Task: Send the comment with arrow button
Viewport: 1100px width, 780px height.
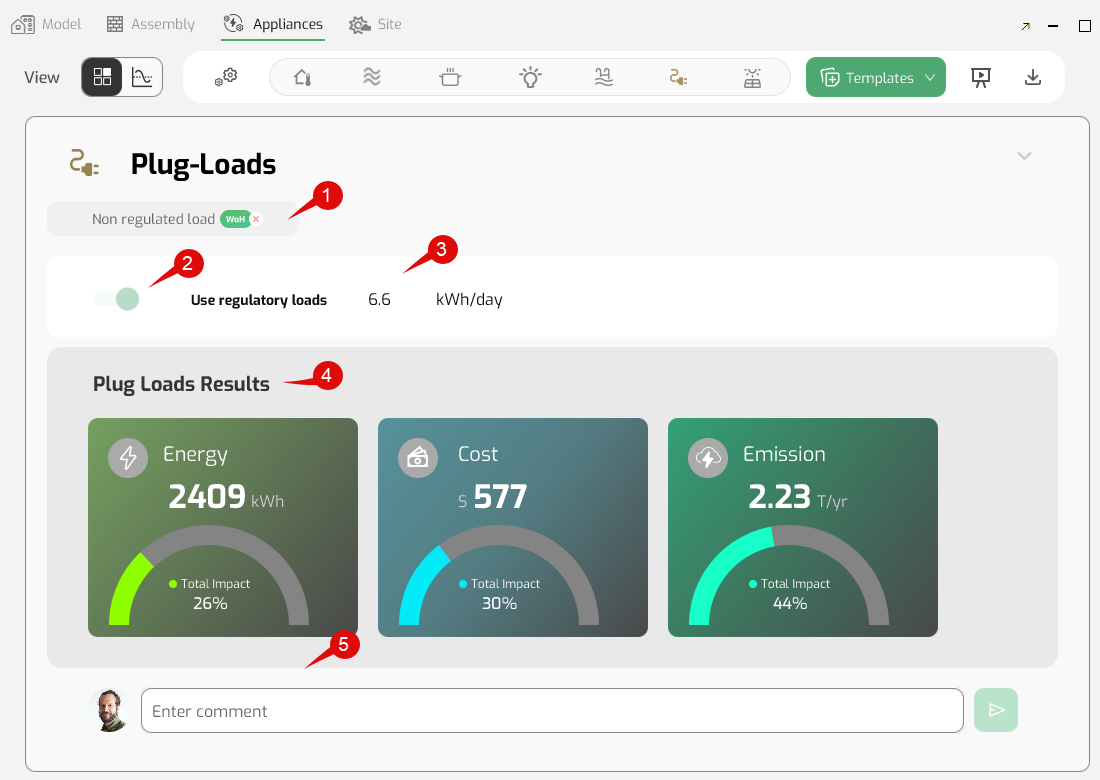Action: coord(996,710)
